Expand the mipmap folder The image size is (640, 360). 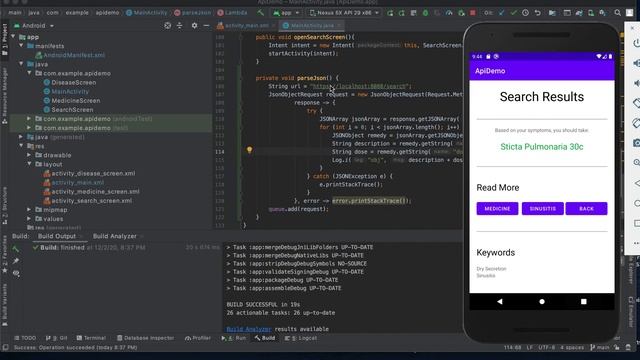click(x=29, y=210)
